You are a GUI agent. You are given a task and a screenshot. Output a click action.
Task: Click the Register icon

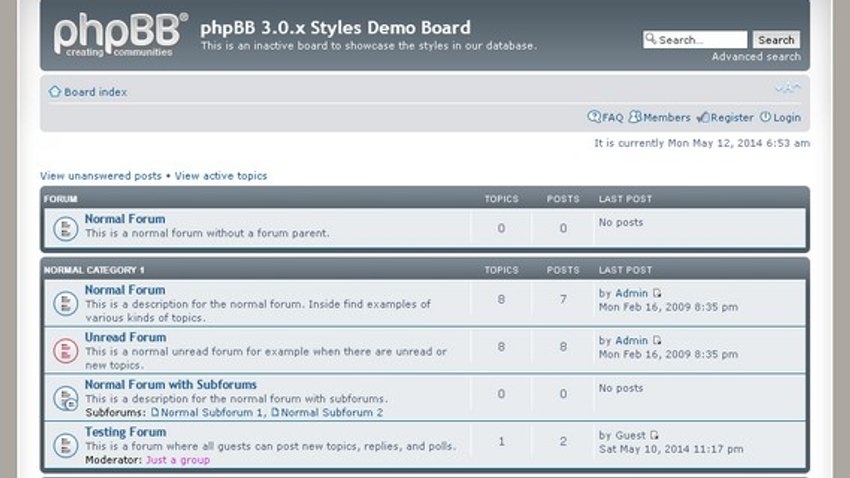point(703,117)
